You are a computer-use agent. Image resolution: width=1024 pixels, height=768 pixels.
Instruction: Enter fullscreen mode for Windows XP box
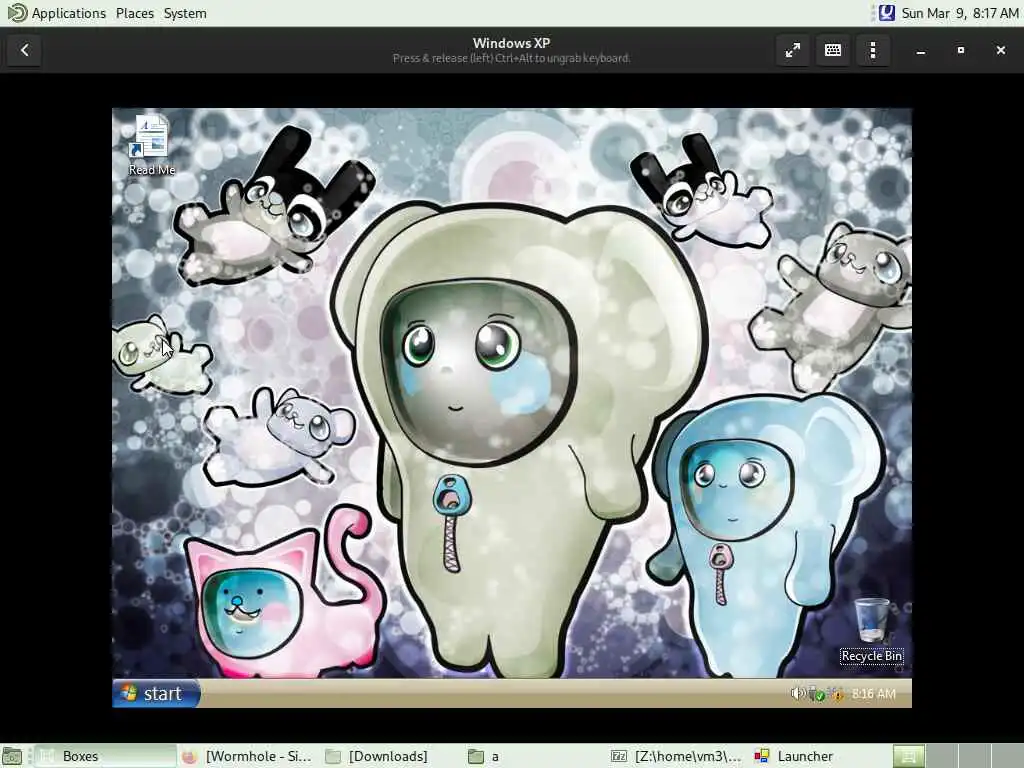(793, 50)
